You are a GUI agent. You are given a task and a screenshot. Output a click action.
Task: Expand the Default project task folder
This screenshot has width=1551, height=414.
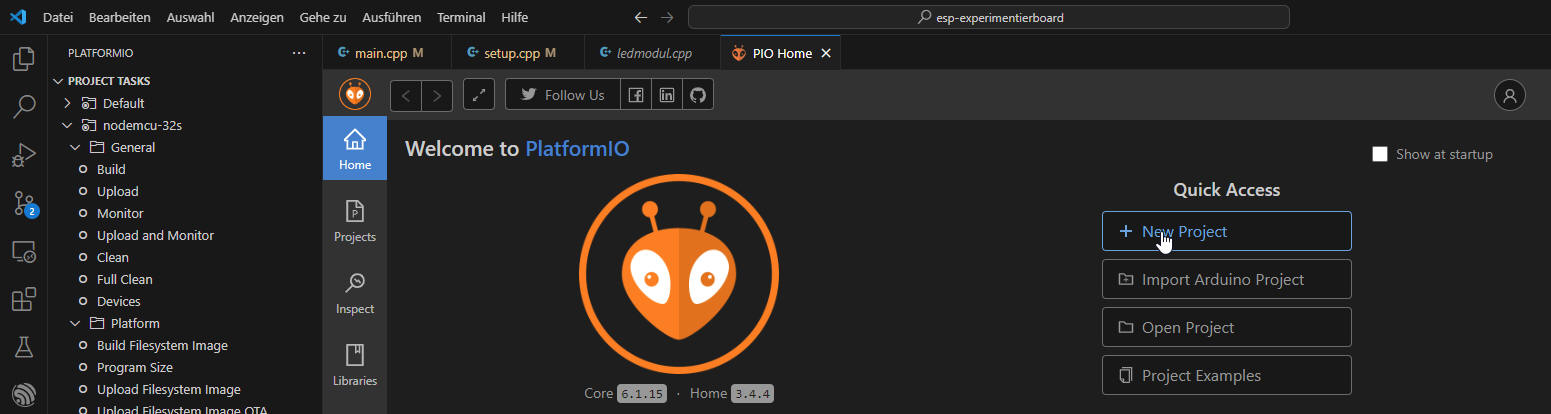tap(68, 103)
